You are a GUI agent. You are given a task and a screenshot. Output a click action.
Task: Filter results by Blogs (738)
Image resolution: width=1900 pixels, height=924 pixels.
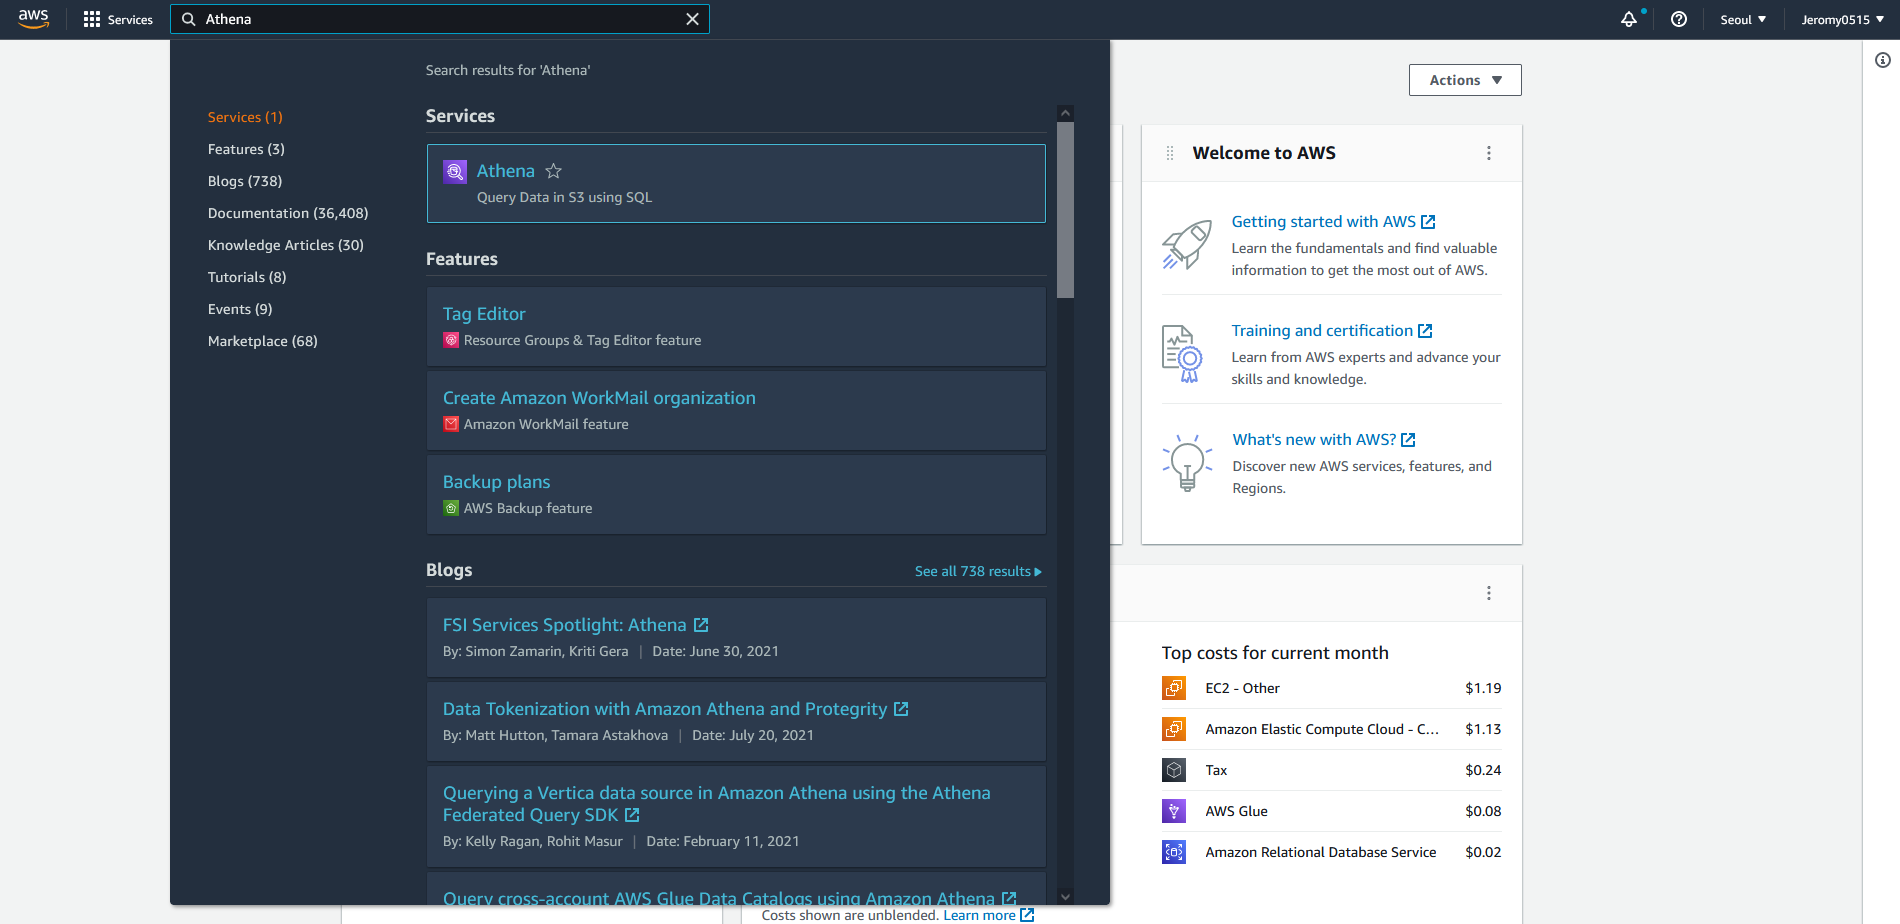point(245,181)
